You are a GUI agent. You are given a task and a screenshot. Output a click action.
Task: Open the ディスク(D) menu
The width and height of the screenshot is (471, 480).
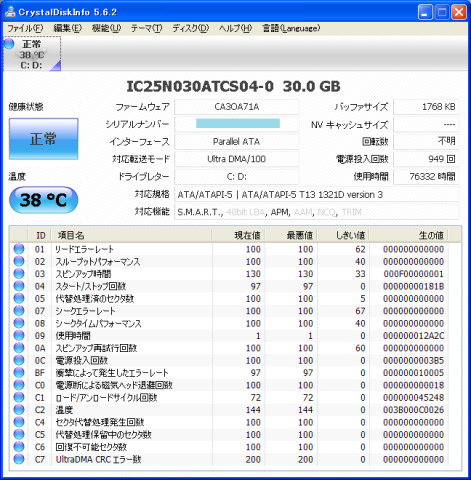pyautogui.click(x=190, y=28)
